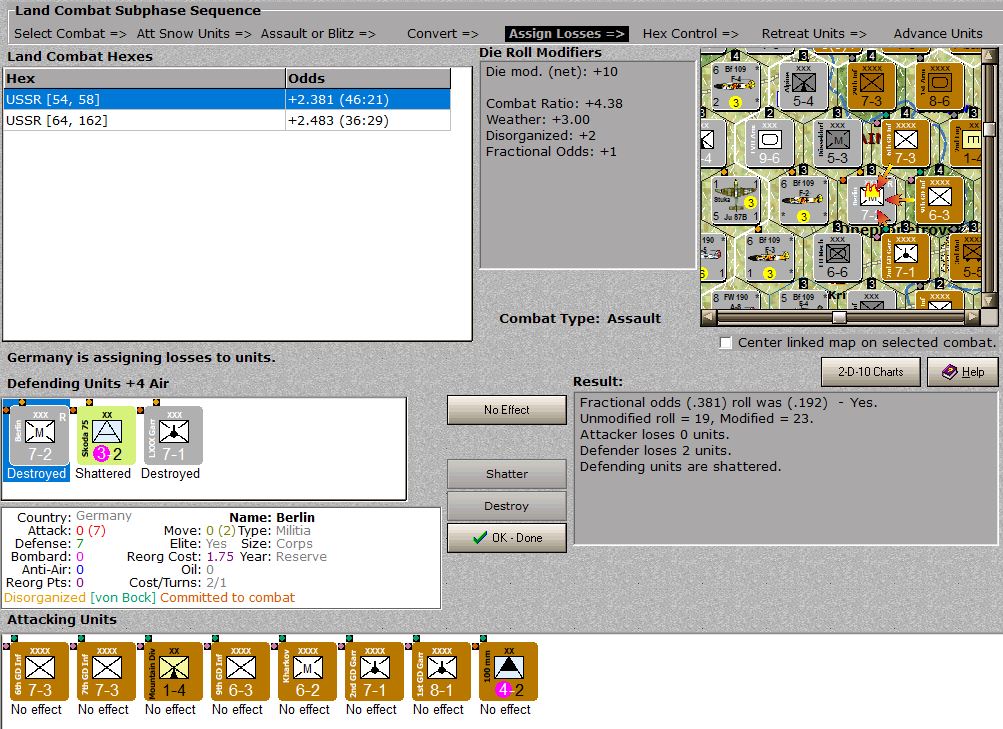Screen dimensions: 1003x729
Task: Click the von Bock HQ reference text
Action: pyautogui.click(x=123, y=597)
